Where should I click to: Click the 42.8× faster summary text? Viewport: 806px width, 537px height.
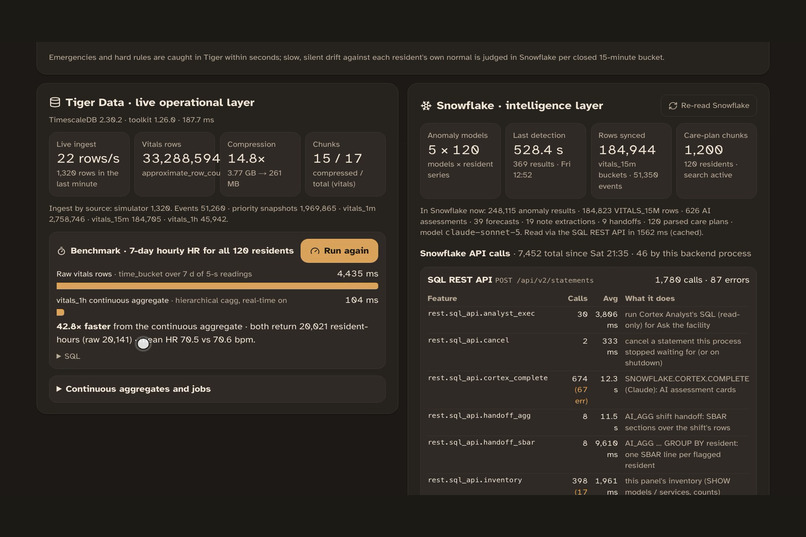click(x=83, y=326)
